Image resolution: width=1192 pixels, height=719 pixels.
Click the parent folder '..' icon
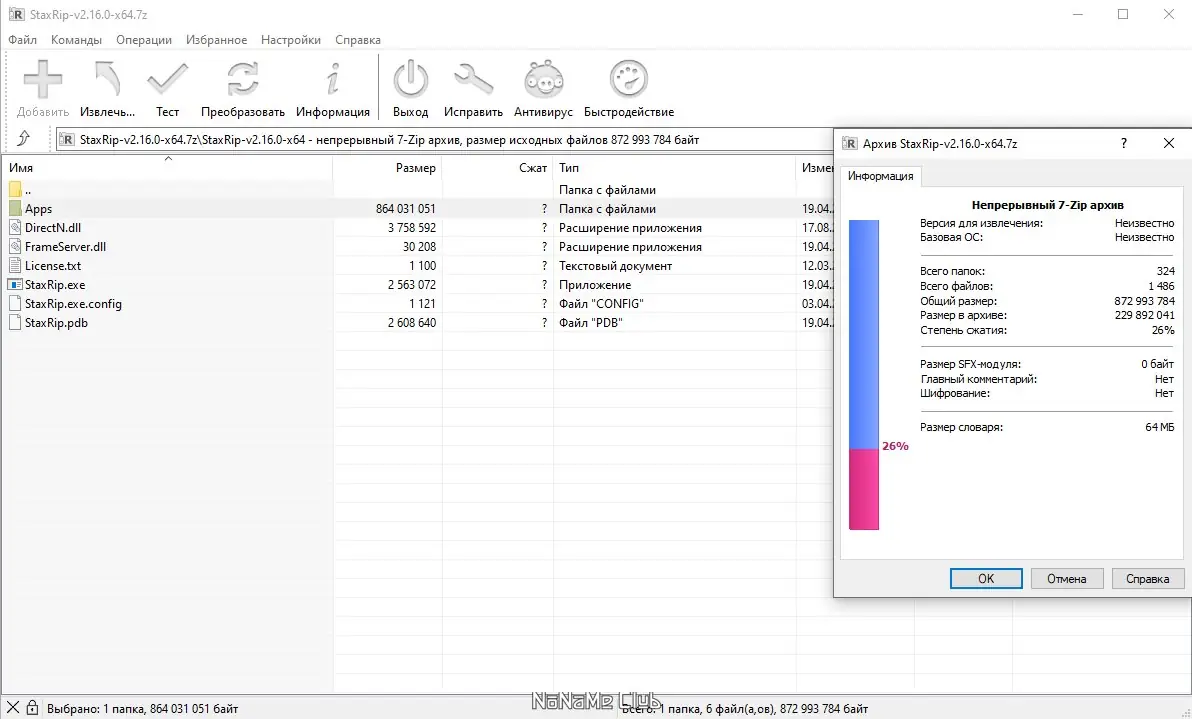pyautogui.click(x=15, y=189)
